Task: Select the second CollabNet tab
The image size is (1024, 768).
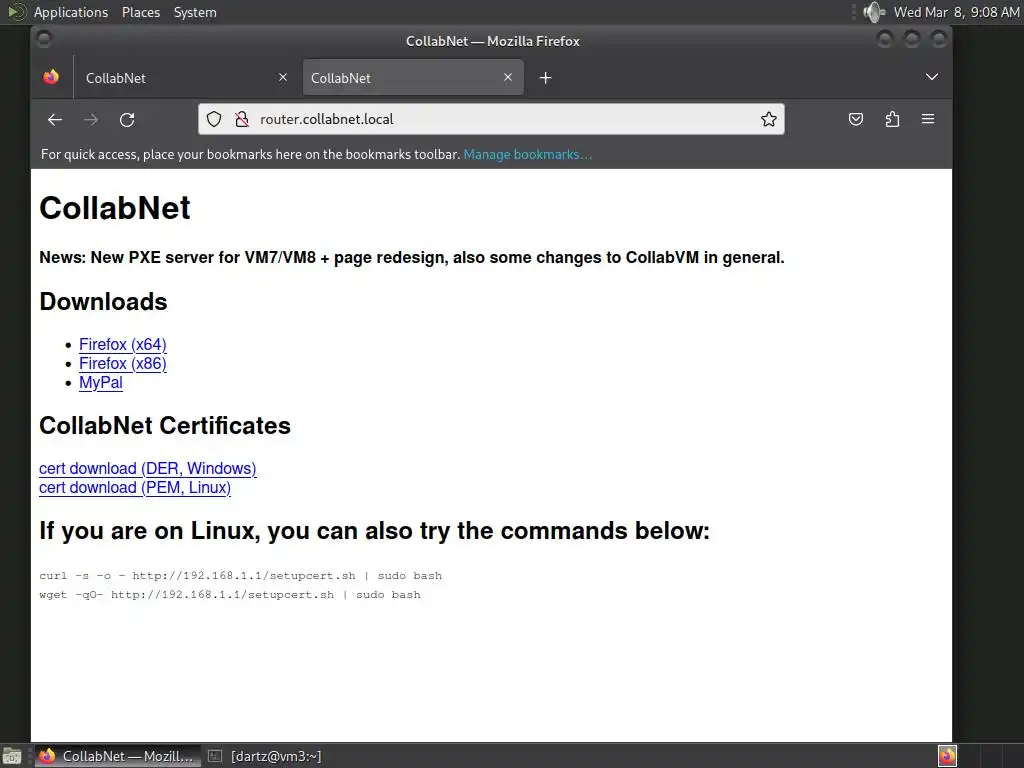Action: [413, 78]
